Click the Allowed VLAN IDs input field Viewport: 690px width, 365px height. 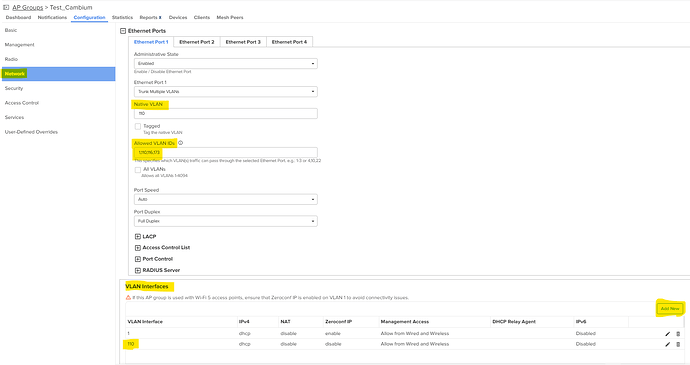pyautogui.click(x=226, y=152)
